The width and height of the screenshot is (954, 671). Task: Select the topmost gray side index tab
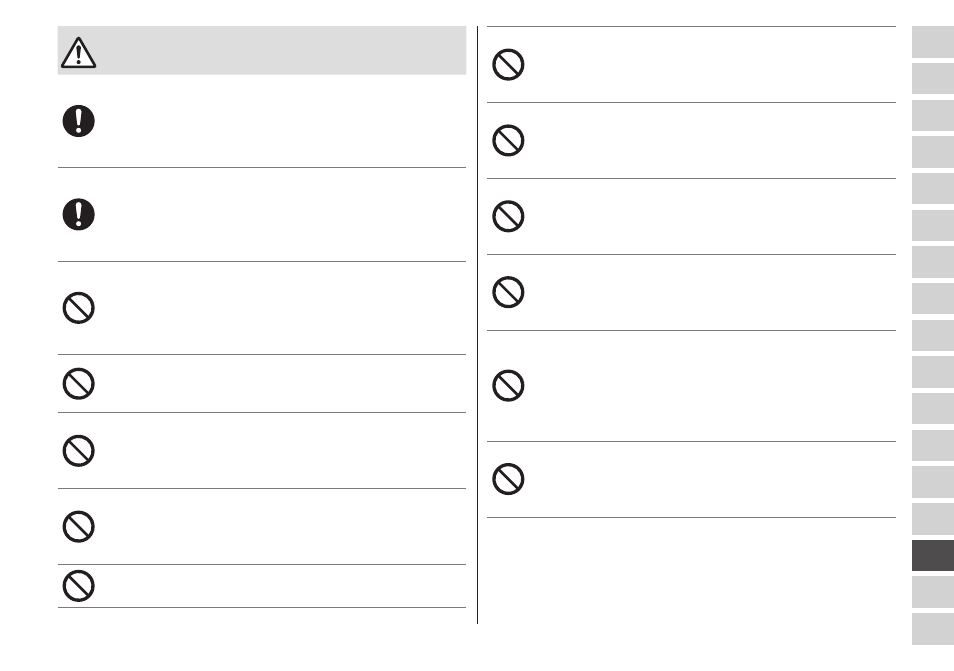(x=933, y=42)
